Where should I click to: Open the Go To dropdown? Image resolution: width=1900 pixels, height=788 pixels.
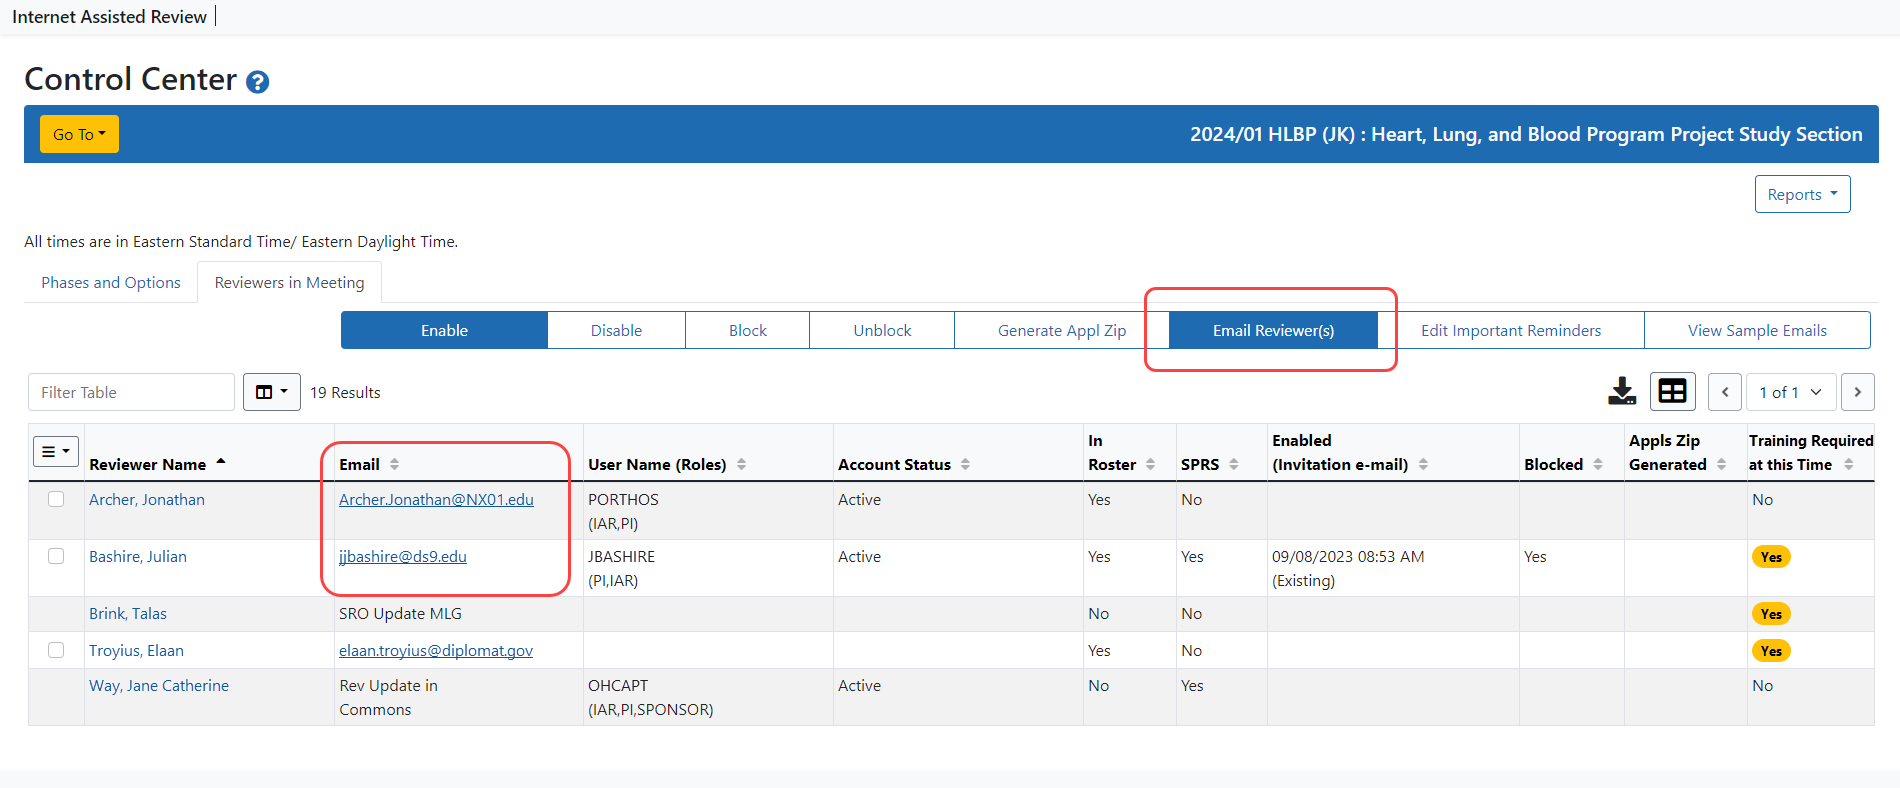tap(79, 134)
